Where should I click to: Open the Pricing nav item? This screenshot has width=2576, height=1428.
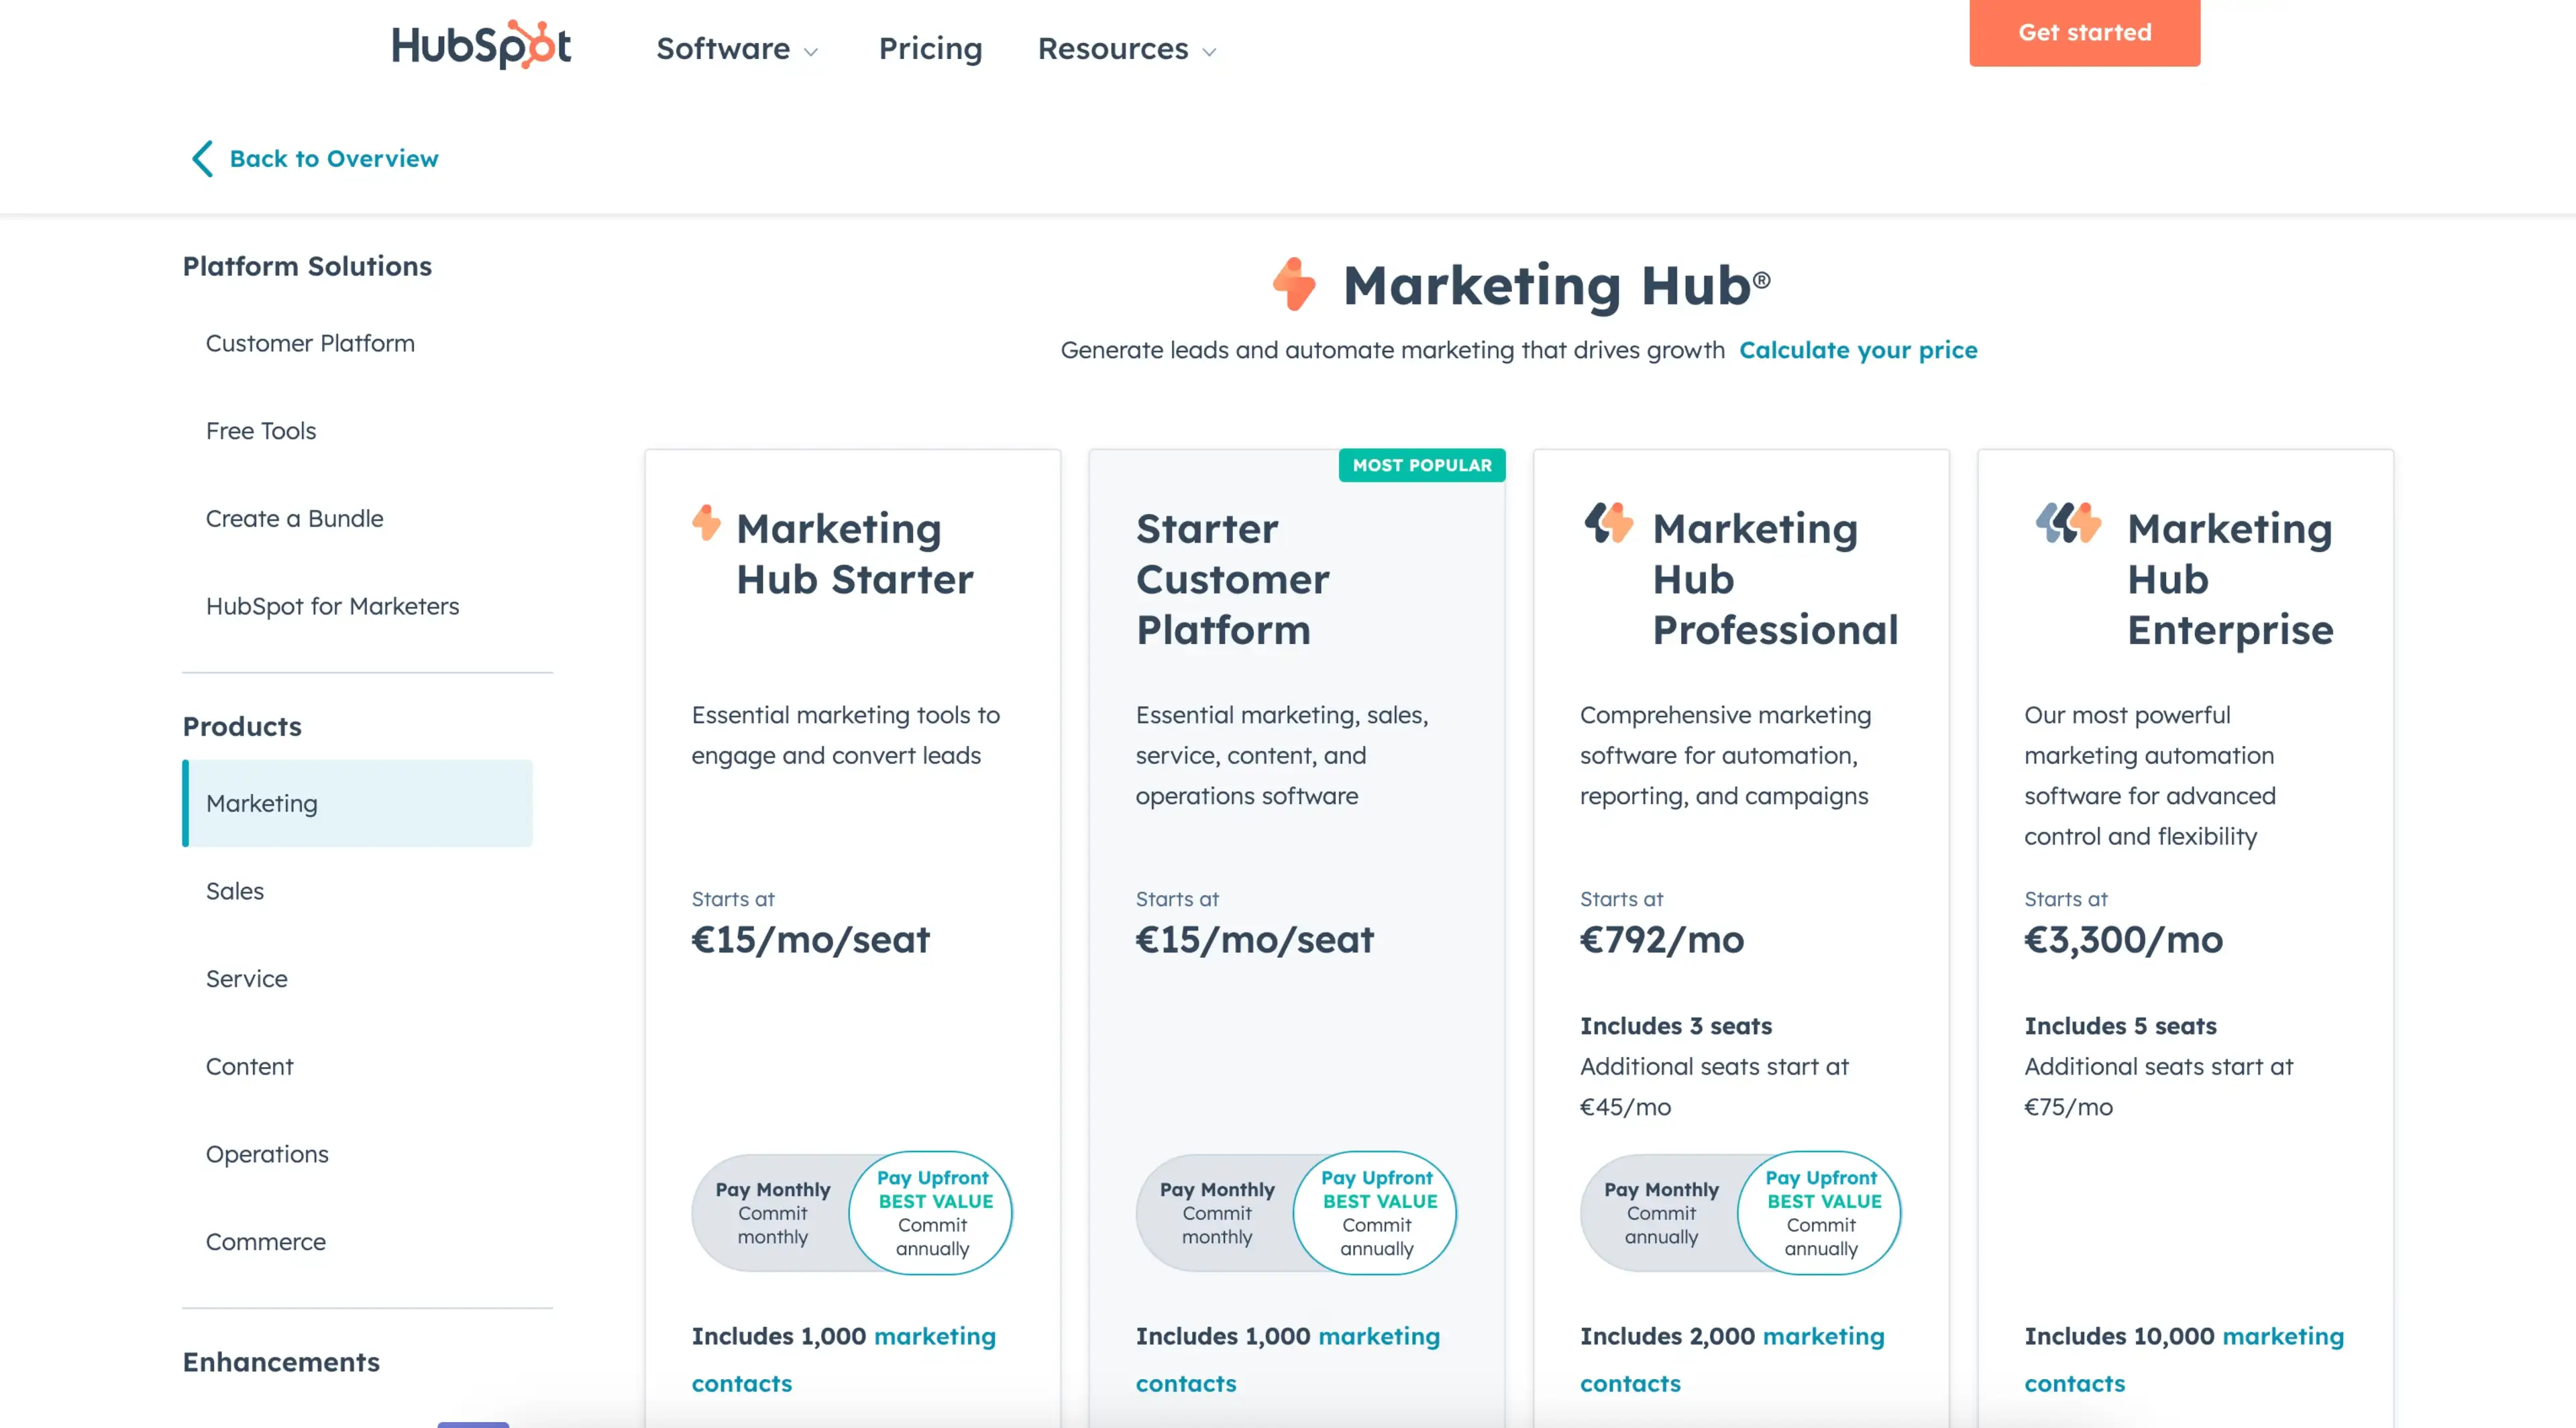click(x=930, y=48)
